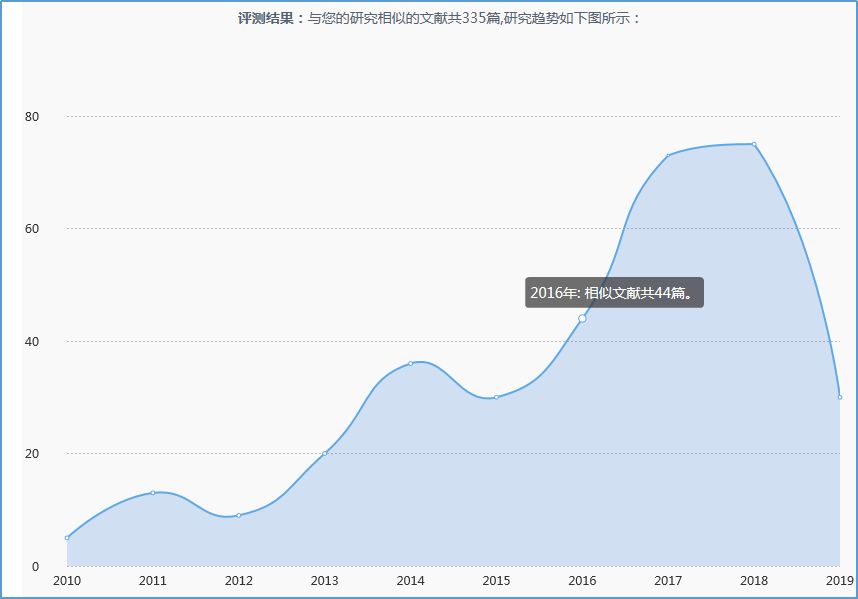Image resolution: width=858 pixels, height=599 pixels.
Task: Select the 2012 x-axis year label
Action: [x=239, y=581]
